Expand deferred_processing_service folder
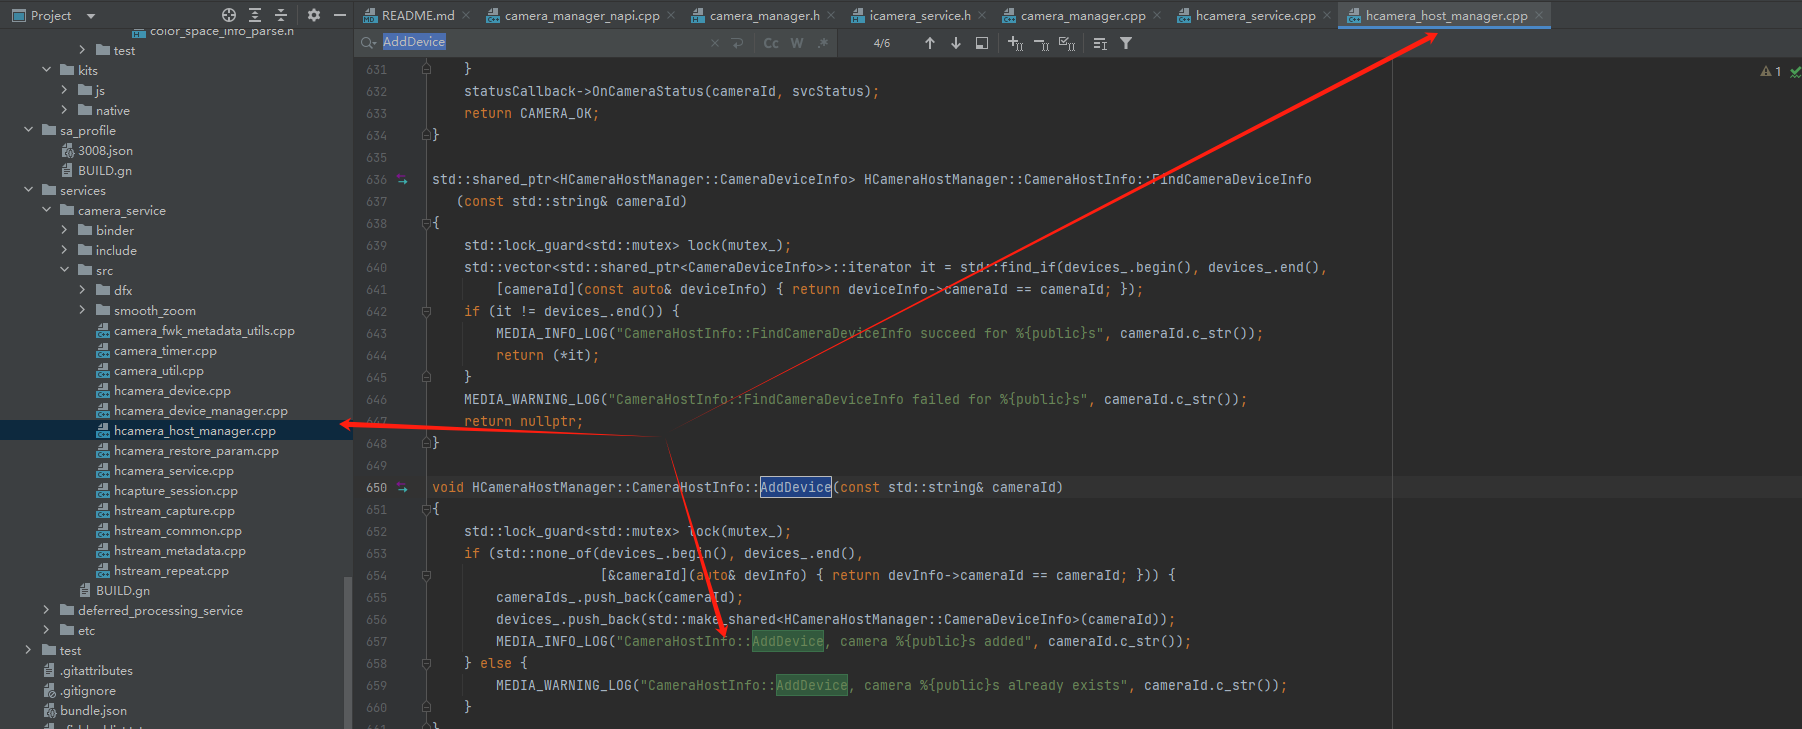 pos(46,610)
